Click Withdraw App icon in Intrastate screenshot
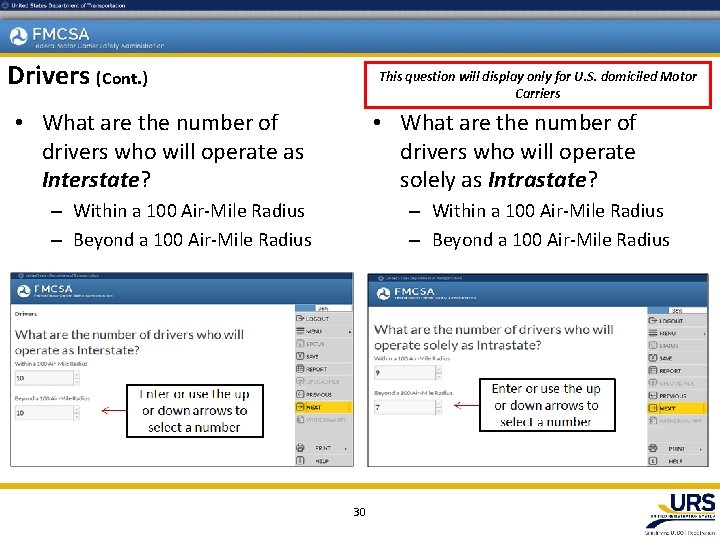The width and height of the screenshot is (720, 540). 652,420
